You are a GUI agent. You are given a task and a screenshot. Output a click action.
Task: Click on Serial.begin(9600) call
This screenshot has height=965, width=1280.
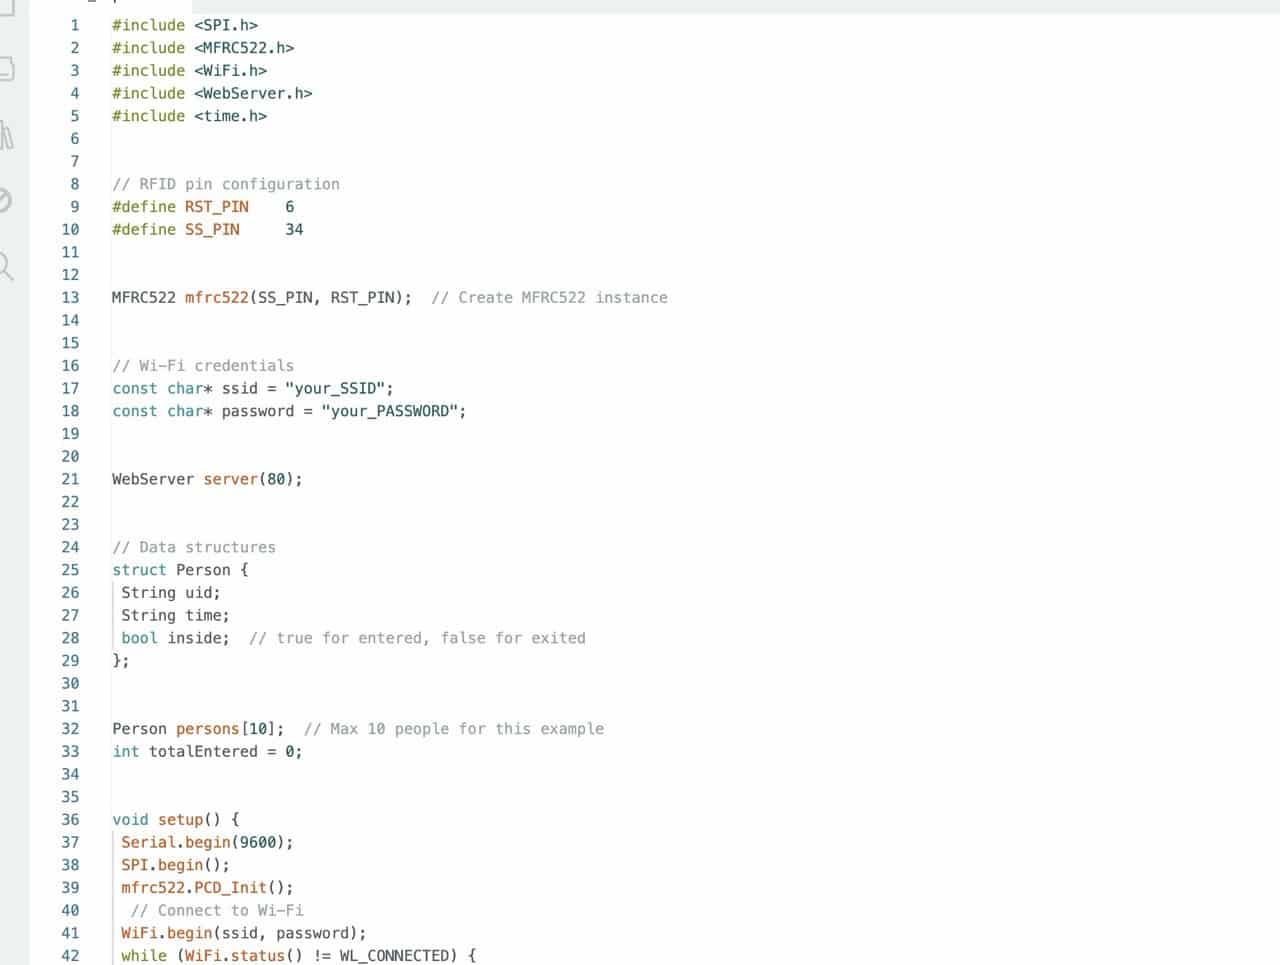coord(207,843)
